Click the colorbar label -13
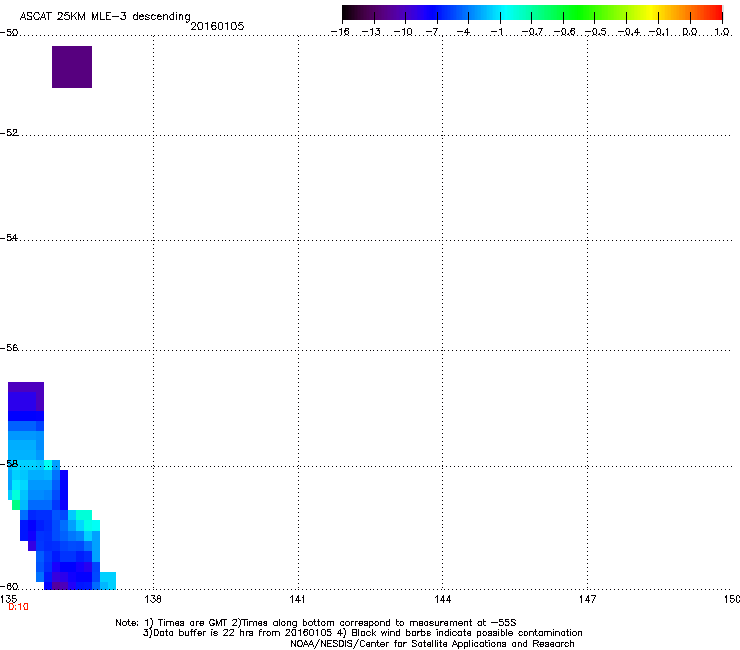 pos(371,32)
